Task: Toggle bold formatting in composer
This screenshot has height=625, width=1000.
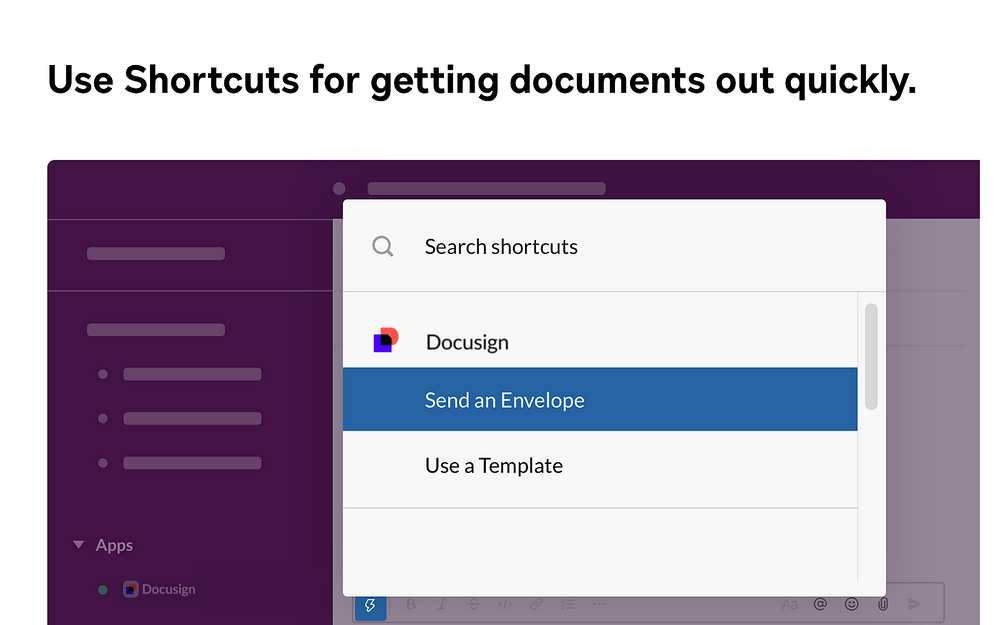Action: coord(411,604)
